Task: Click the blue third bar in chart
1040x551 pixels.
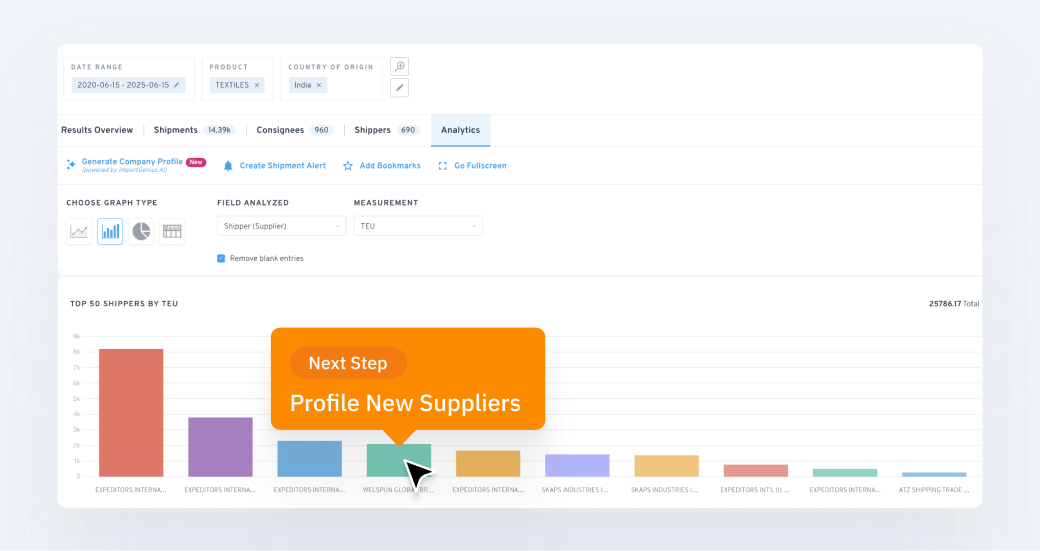Action: [310, 459]
